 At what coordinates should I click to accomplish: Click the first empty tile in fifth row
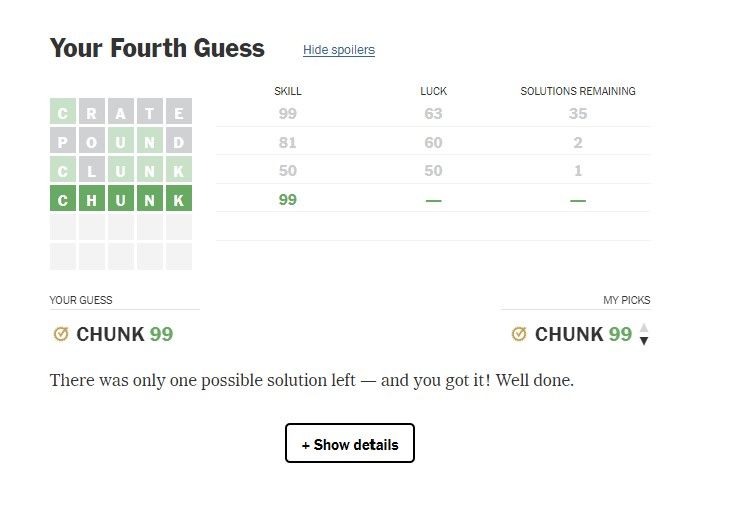pos(63,229)
